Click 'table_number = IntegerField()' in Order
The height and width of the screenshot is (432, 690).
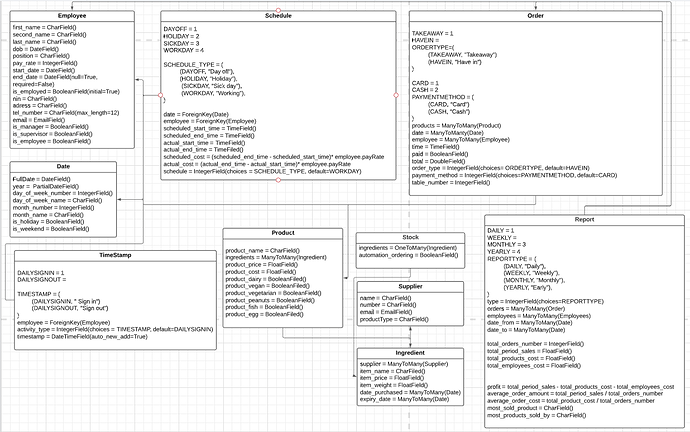451,183
